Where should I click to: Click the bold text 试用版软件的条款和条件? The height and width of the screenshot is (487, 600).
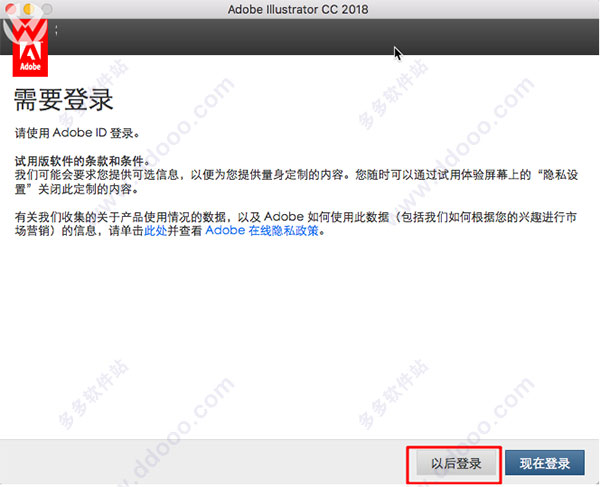pos(82,161)
